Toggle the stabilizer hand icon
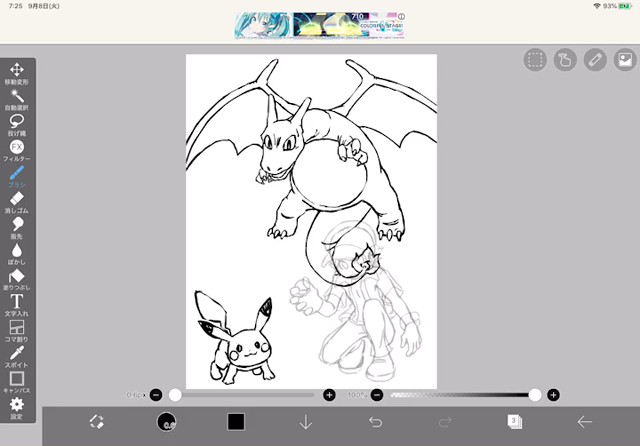The width and height of the screenshot is (640, 446). pos(565,60)
